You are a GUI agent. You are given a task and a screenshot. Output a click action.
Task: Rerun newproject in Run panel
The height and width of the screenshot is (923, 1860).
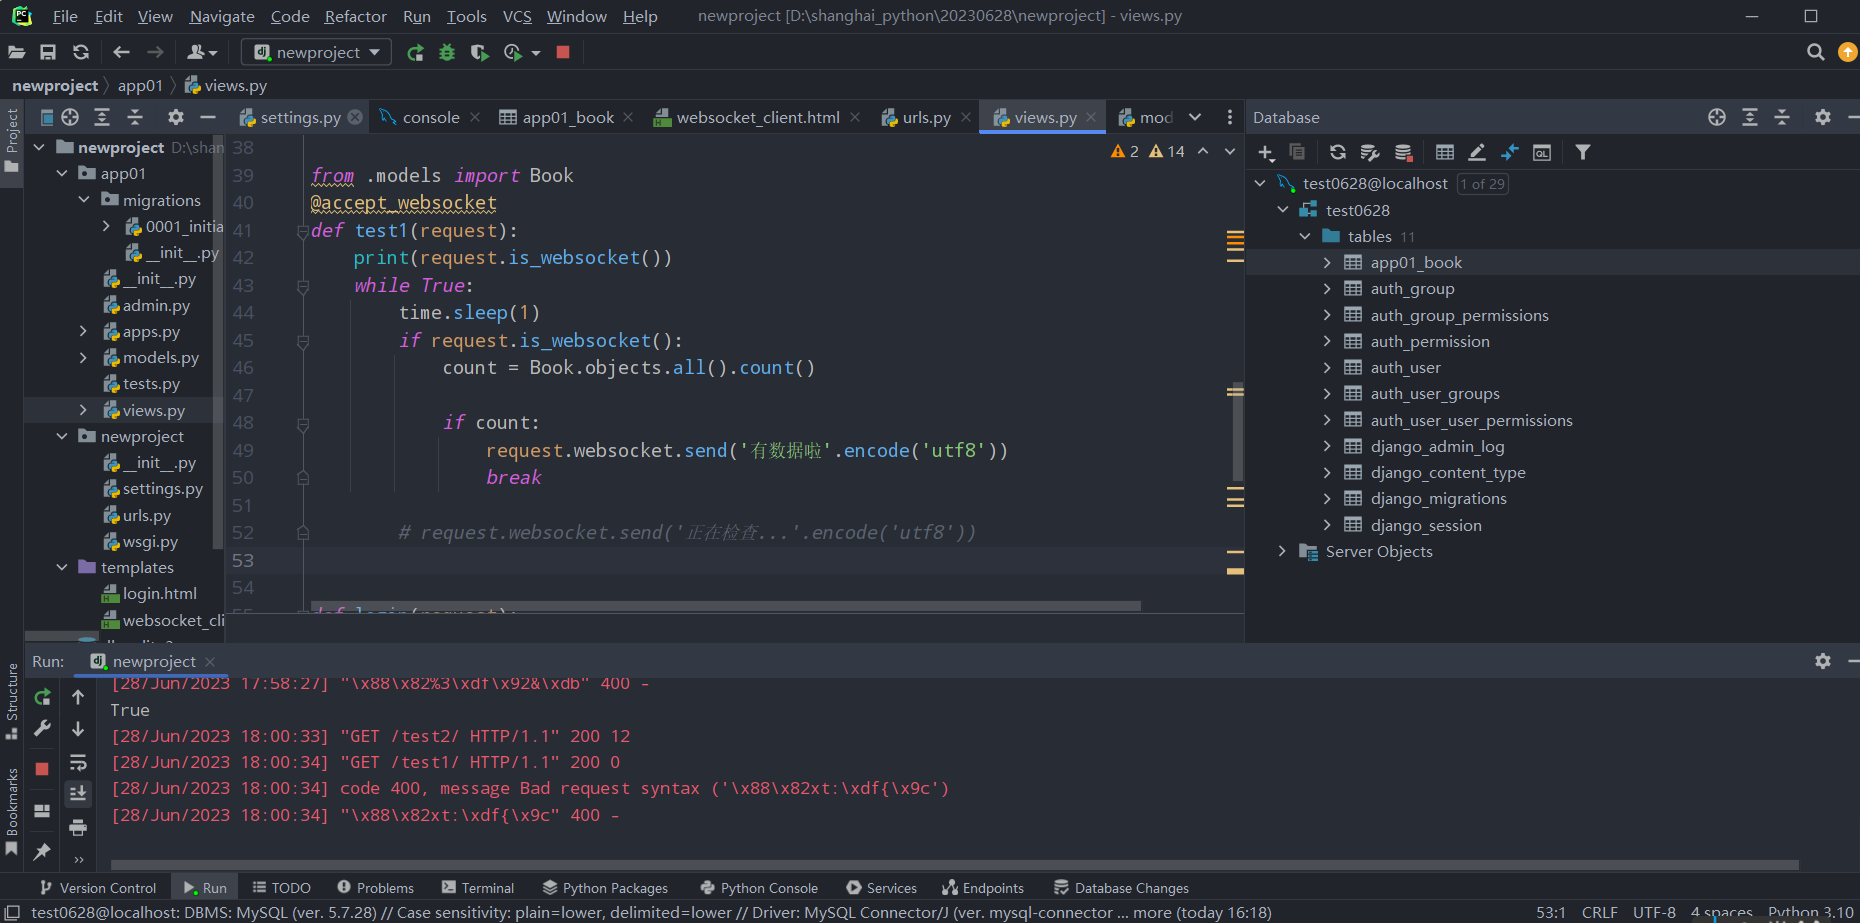click(42, 697)
